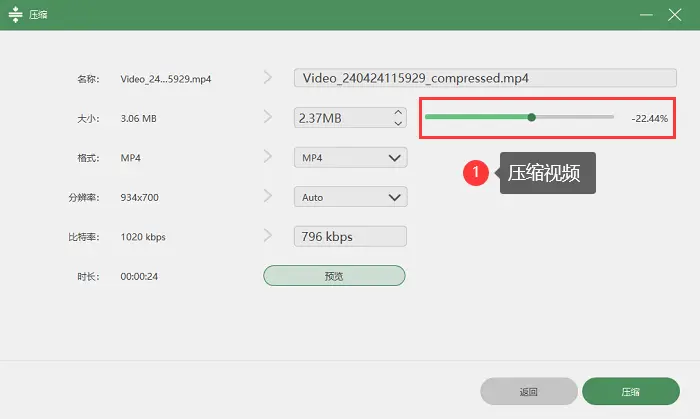Click the 预览 preview button
This screenshot has height=419, width=700.
(334, 276)
